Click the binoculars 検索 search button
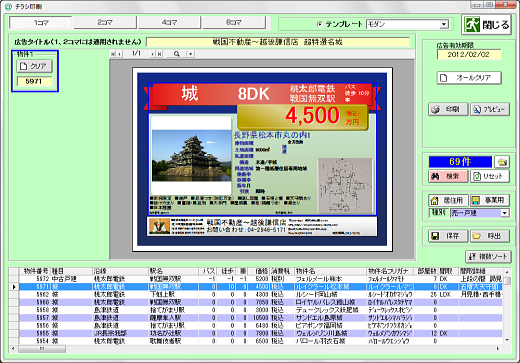This screenshot has height=363, width=520. click(x=448, y=176)
